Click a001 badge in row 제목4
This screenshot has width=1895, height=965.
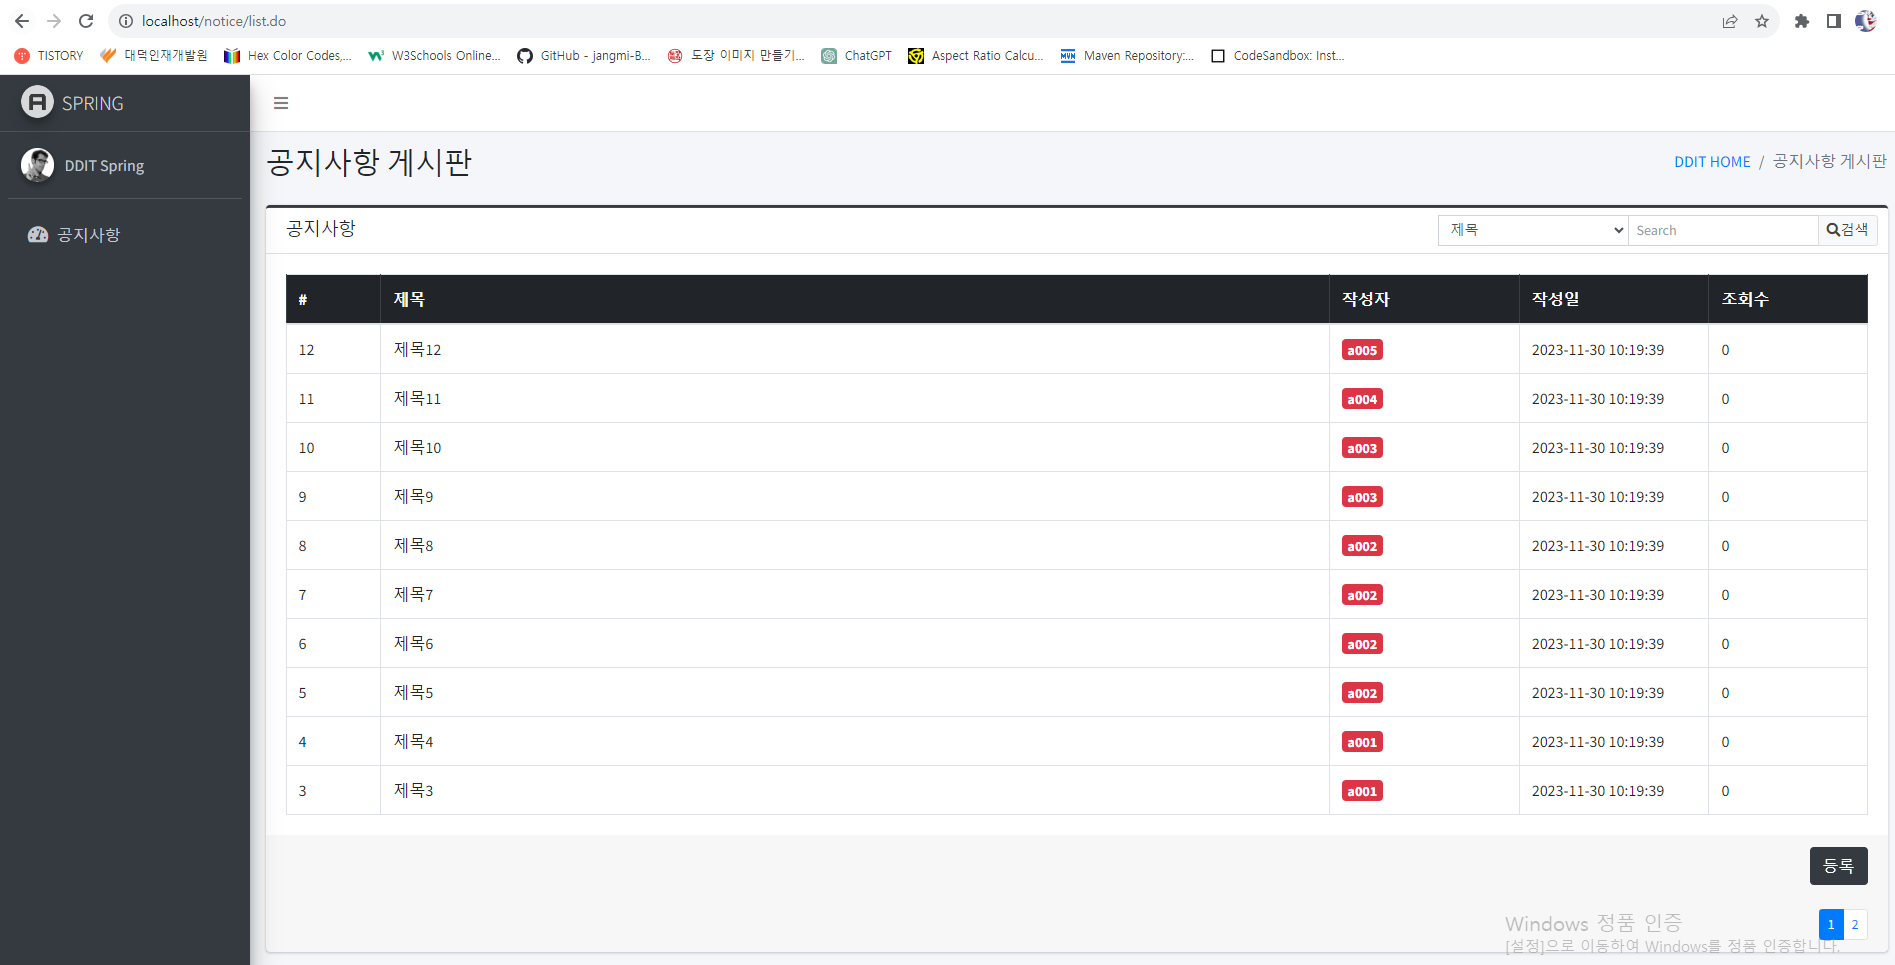click(x=1362, y=742)
